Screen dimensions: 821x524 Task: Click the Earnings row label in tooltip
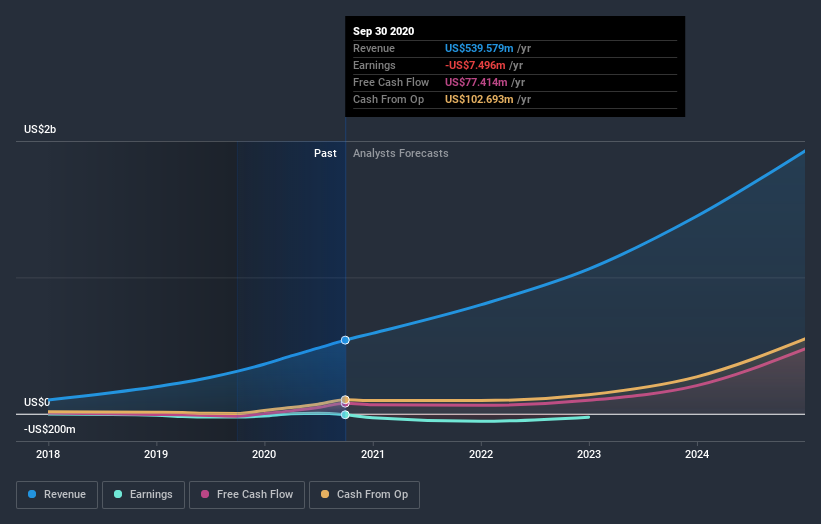[x=374, y=65]
